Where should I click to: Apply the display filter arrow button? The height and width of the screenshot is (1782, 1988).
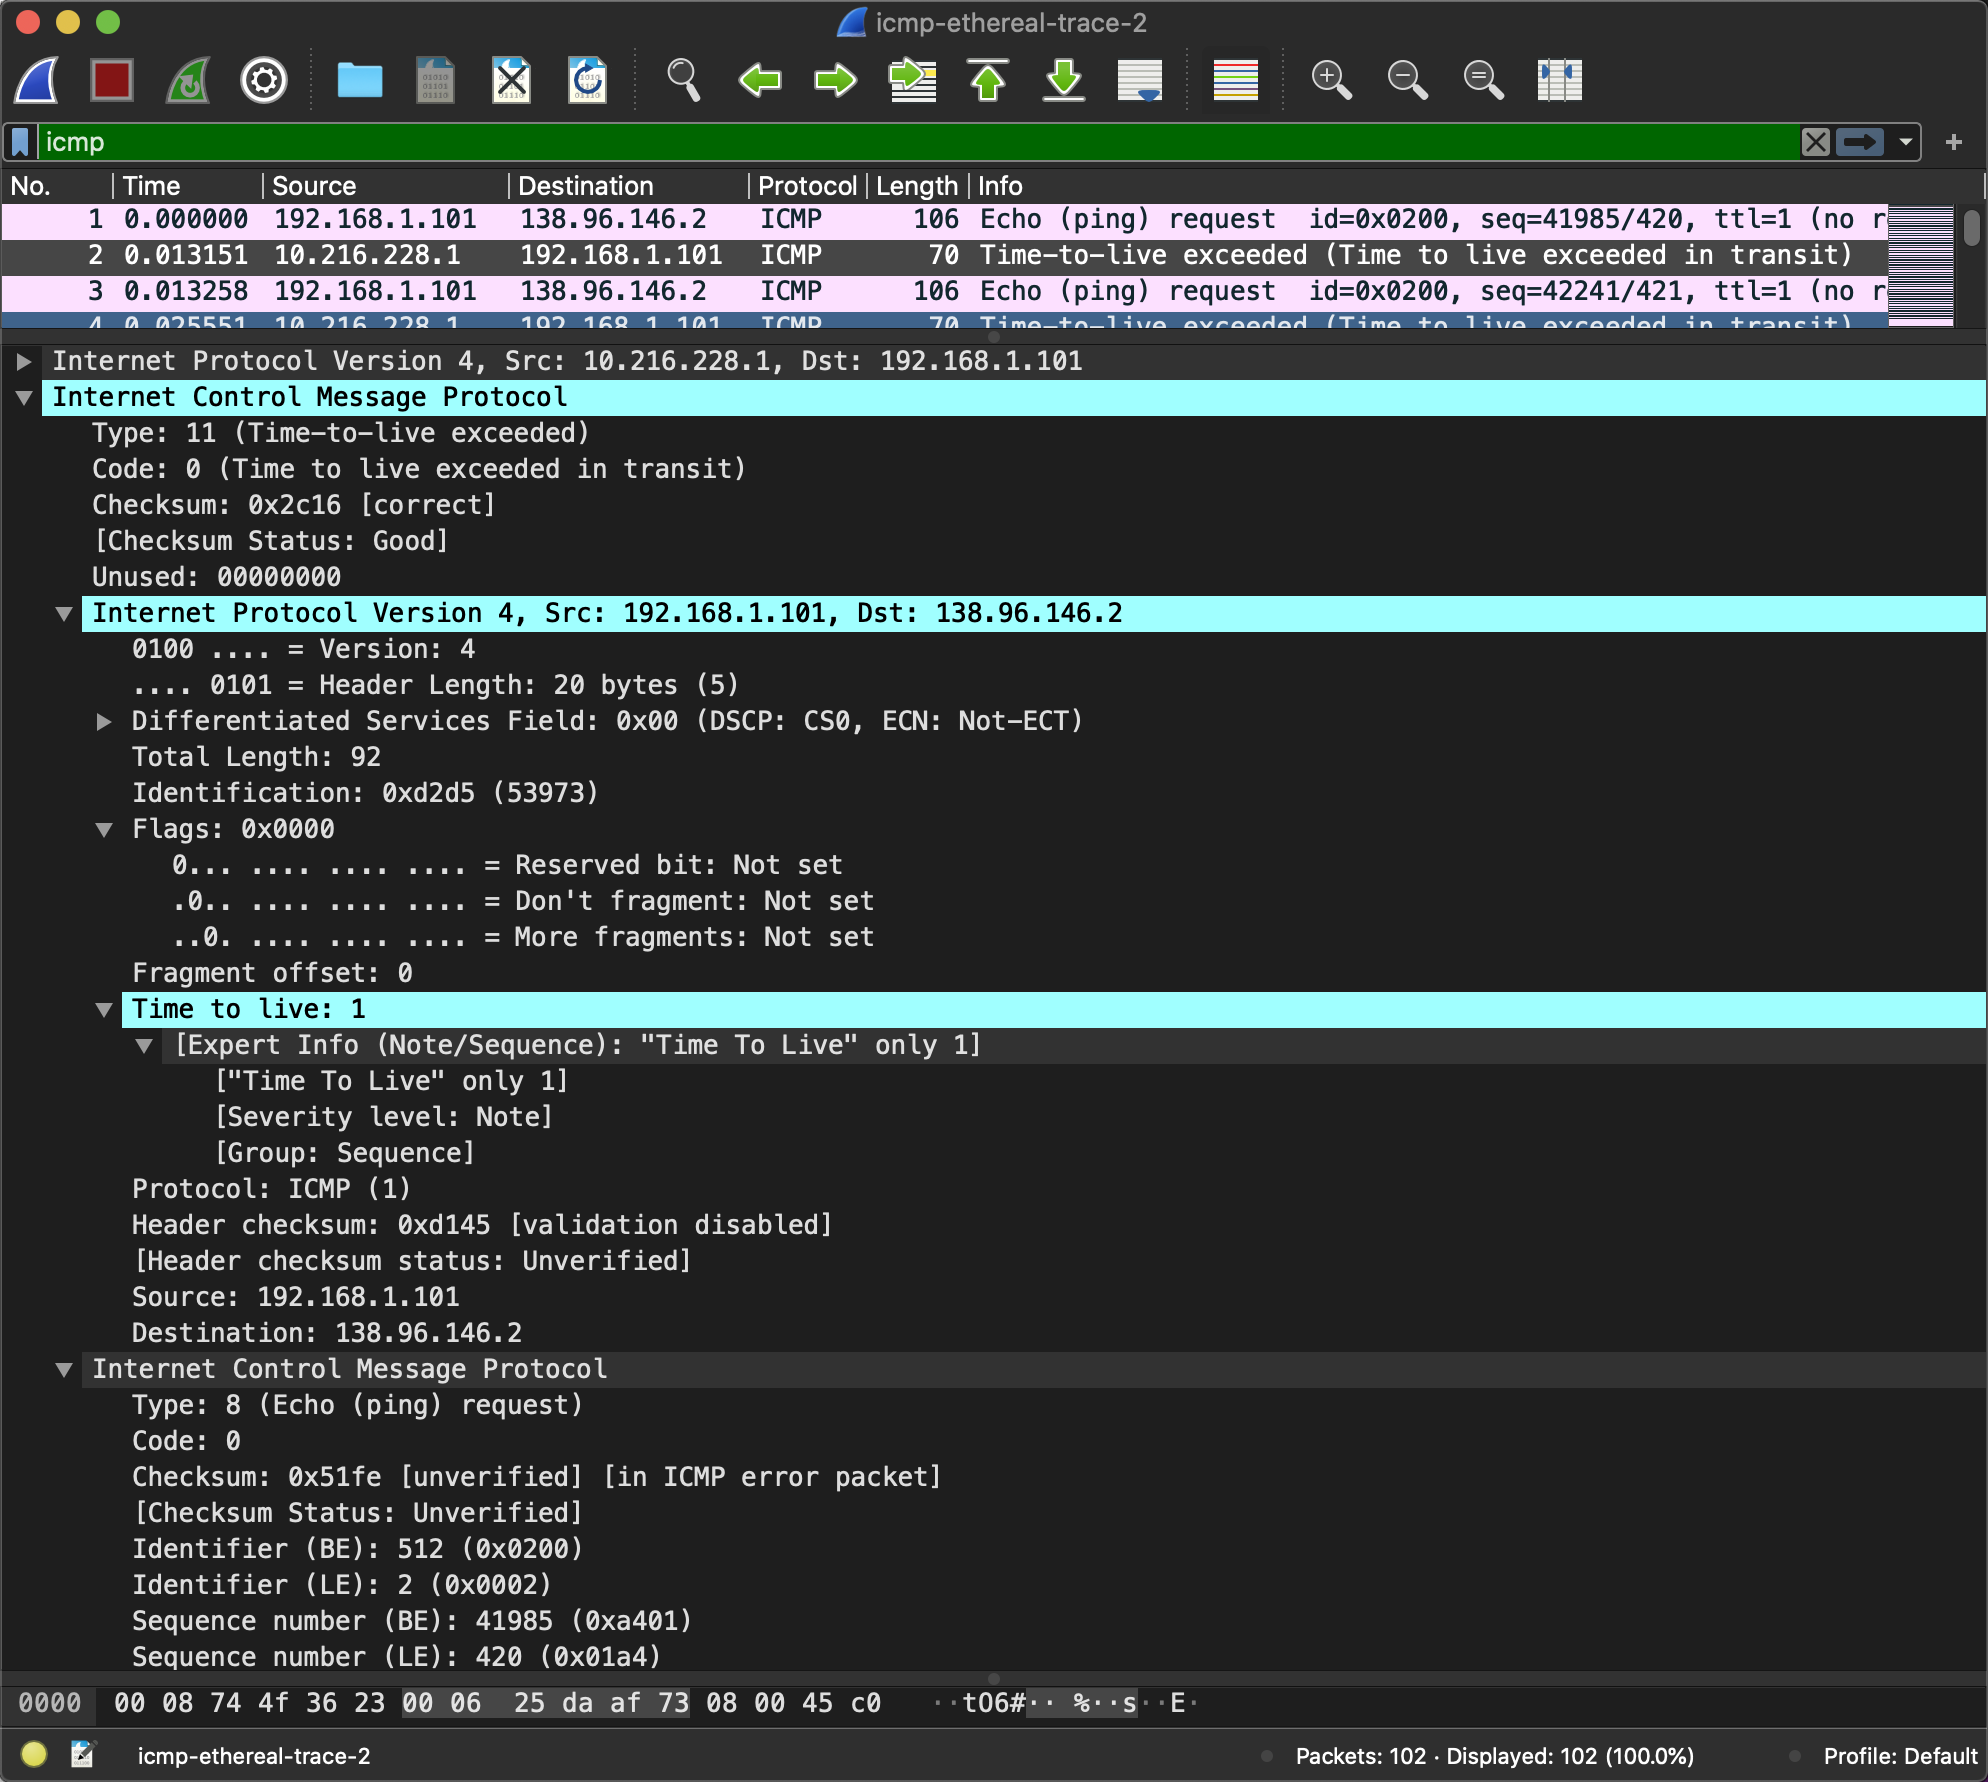pos(1859,142)
